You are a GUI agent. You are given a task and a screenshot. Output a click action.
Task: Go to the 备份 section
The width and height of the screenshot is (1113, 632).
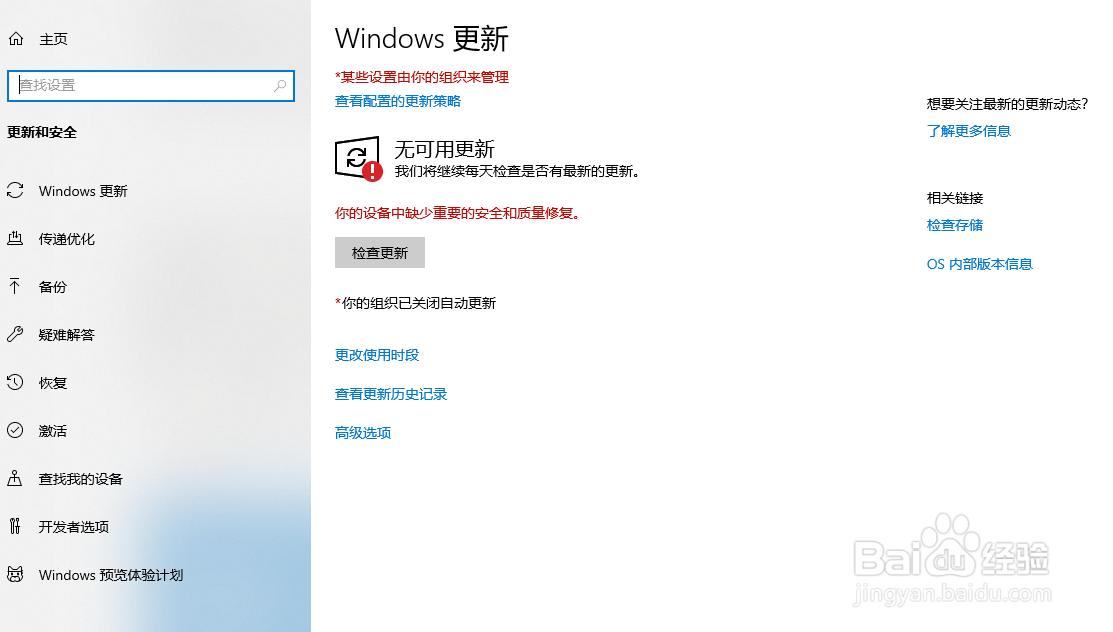pos(53,287)
